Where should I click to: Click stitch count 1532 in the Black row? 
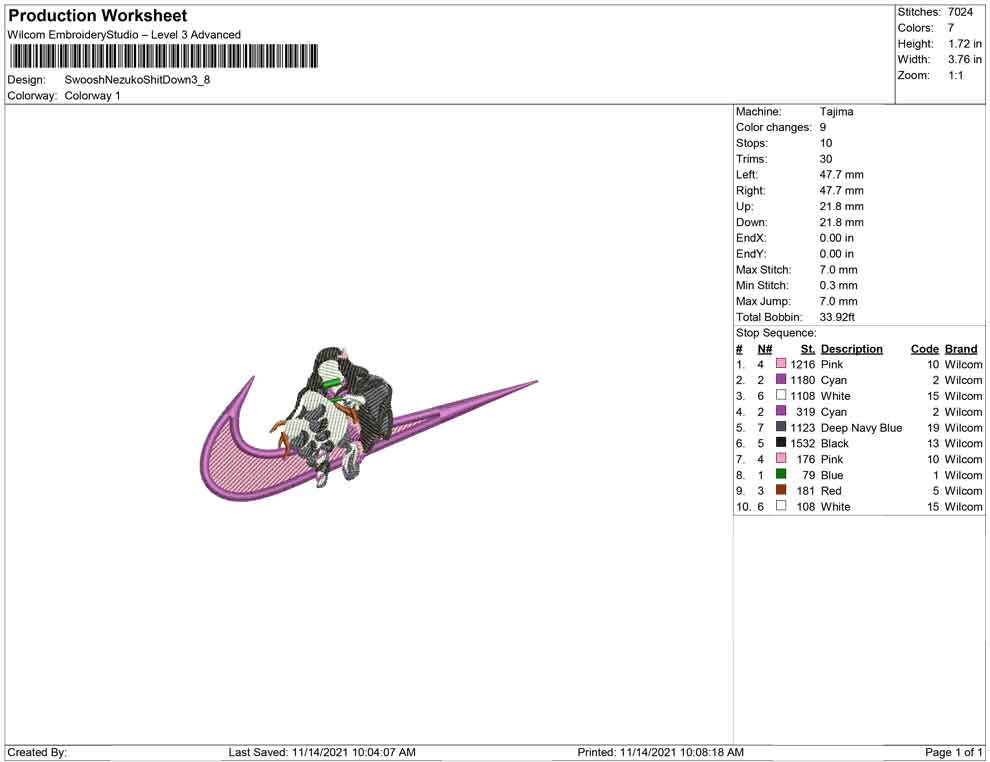tap(802, 443)
